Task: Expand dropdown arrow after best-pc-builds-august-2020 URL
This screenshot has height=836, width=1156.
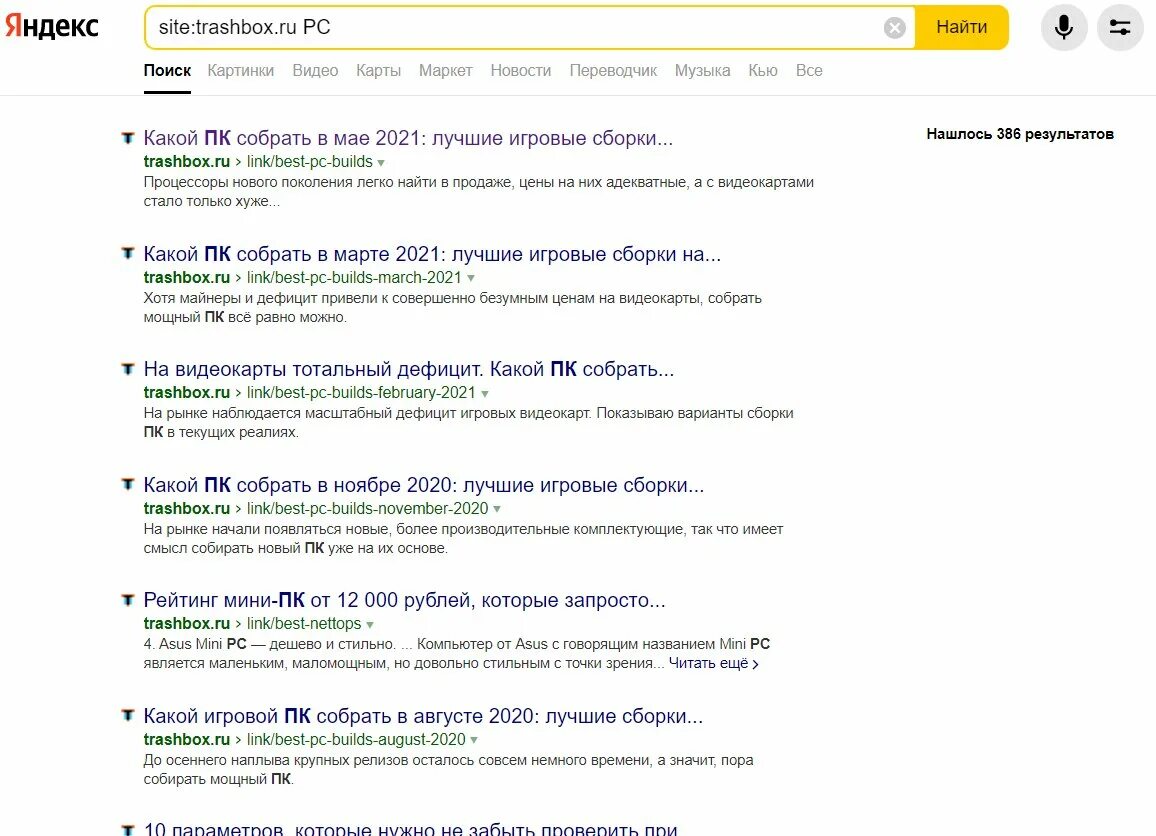Action: [x=474, y=740]
